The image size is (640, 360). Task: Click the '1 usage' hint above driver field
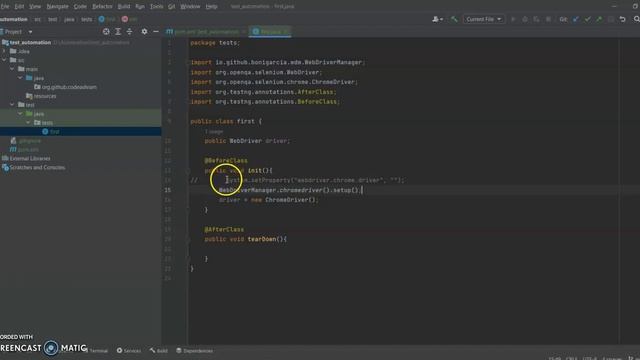tap(214, 132)
